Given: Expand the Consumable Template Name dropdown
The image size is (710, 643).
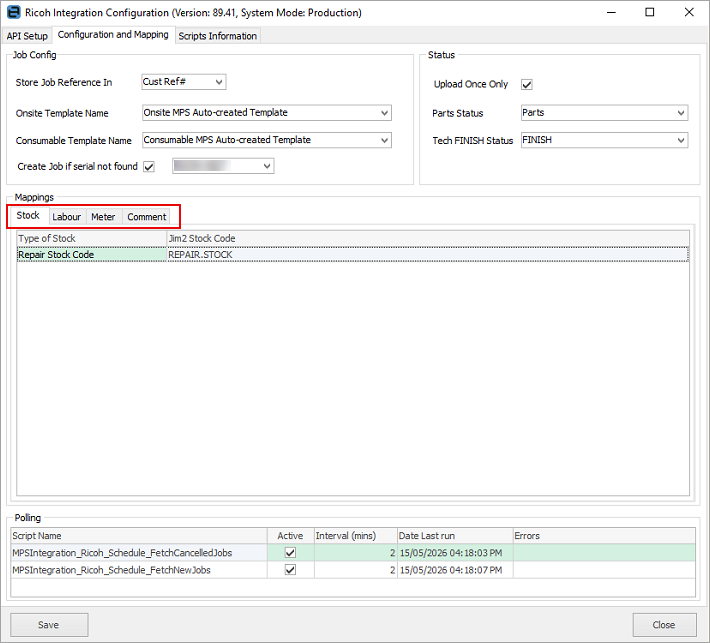Looking at the screenshot, I should coord(267,140).
